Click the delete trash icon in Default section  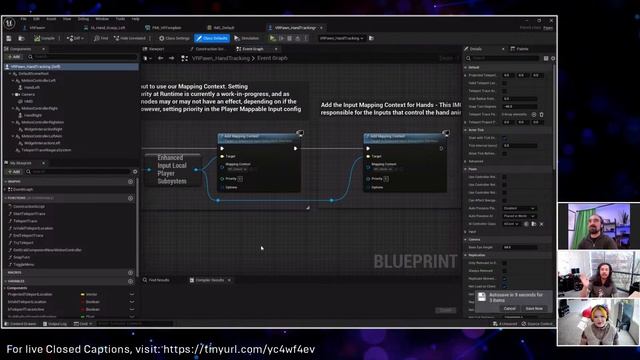tap(542, 115)
